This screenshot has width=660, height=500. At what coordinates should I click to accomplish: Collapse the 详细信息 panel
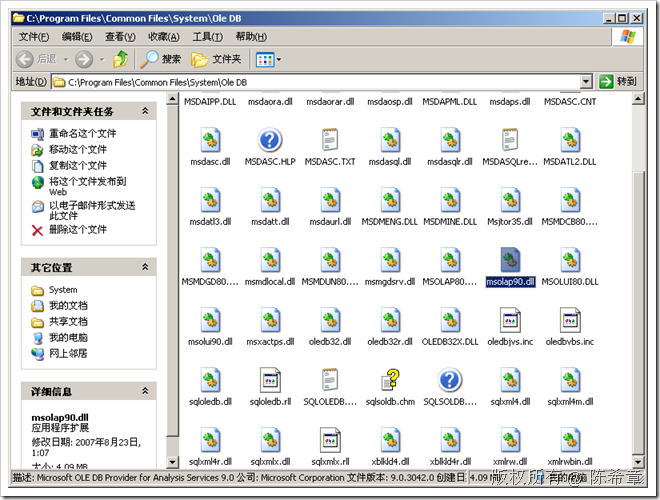point(145,391)
